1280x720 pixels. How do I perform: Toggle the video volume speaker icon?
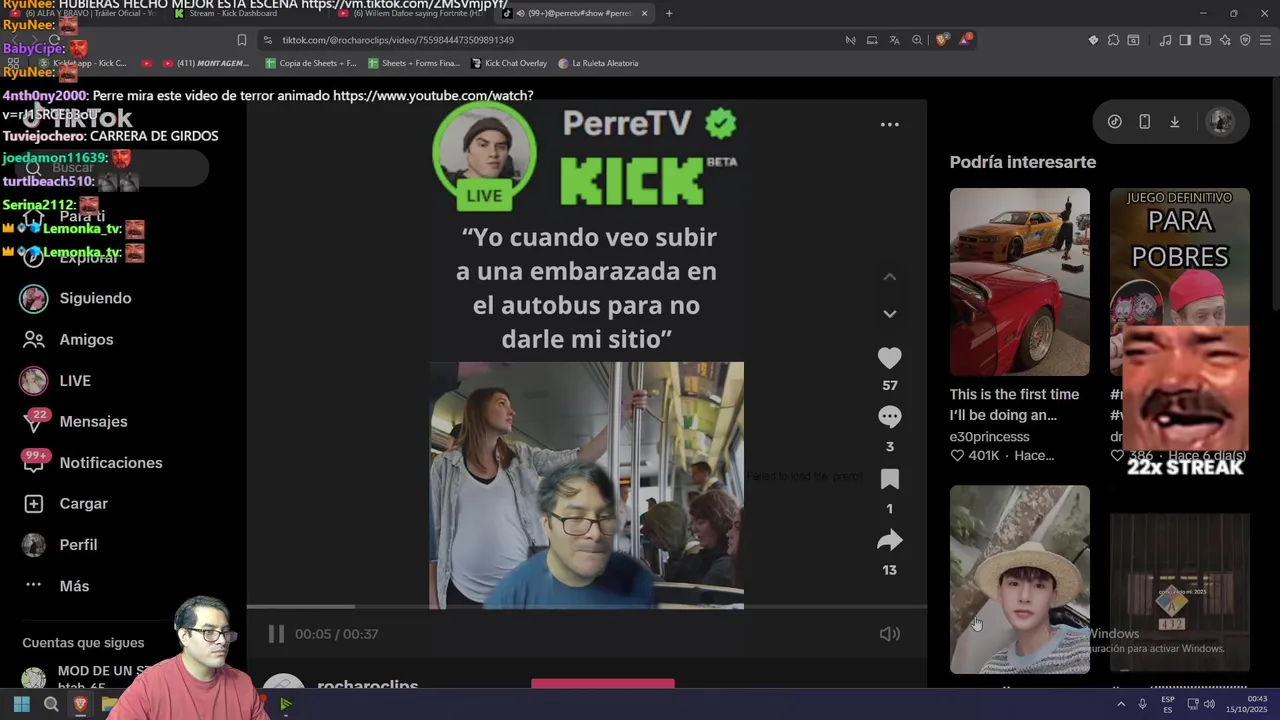point(889,634)
